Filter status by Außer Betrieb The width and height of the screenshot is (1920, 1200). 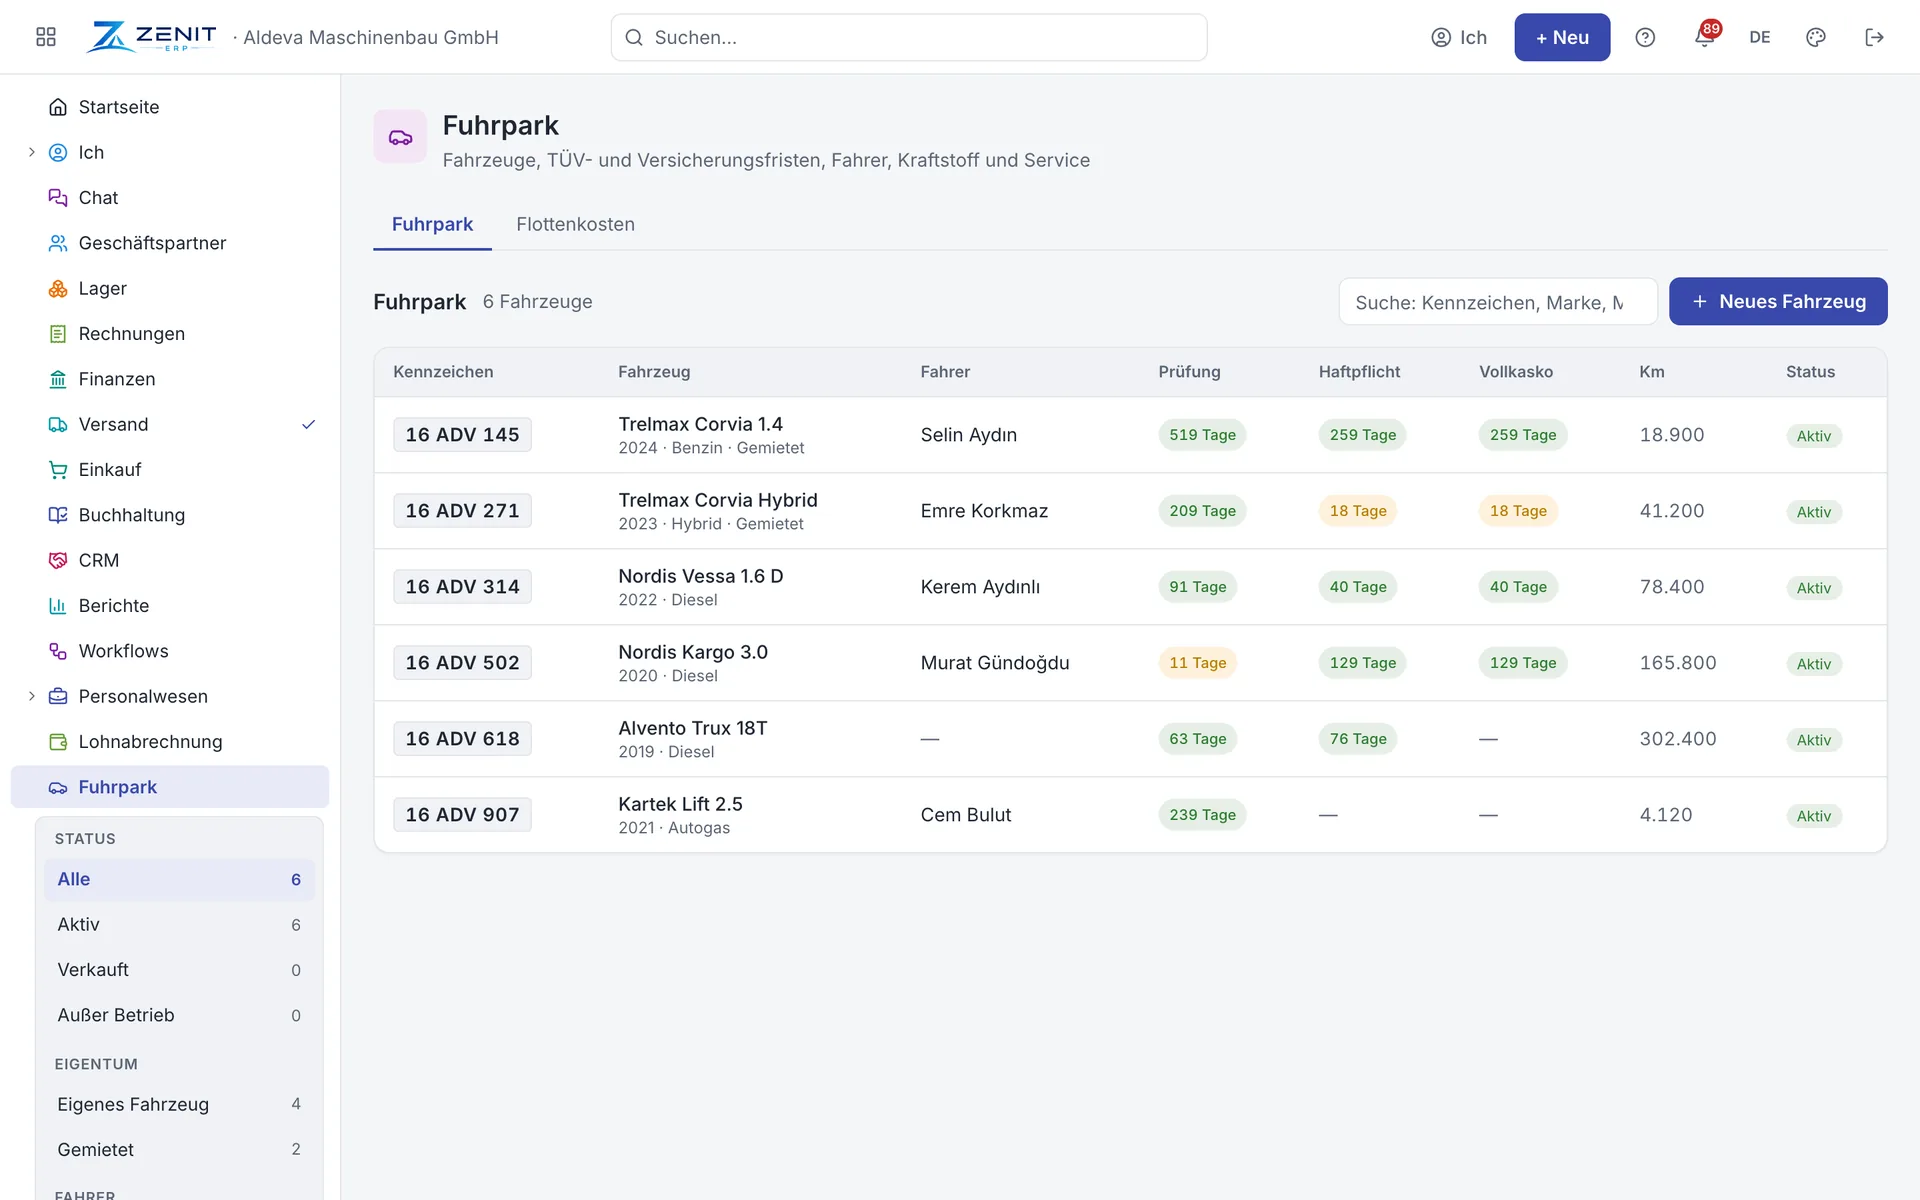[179, 1015]
